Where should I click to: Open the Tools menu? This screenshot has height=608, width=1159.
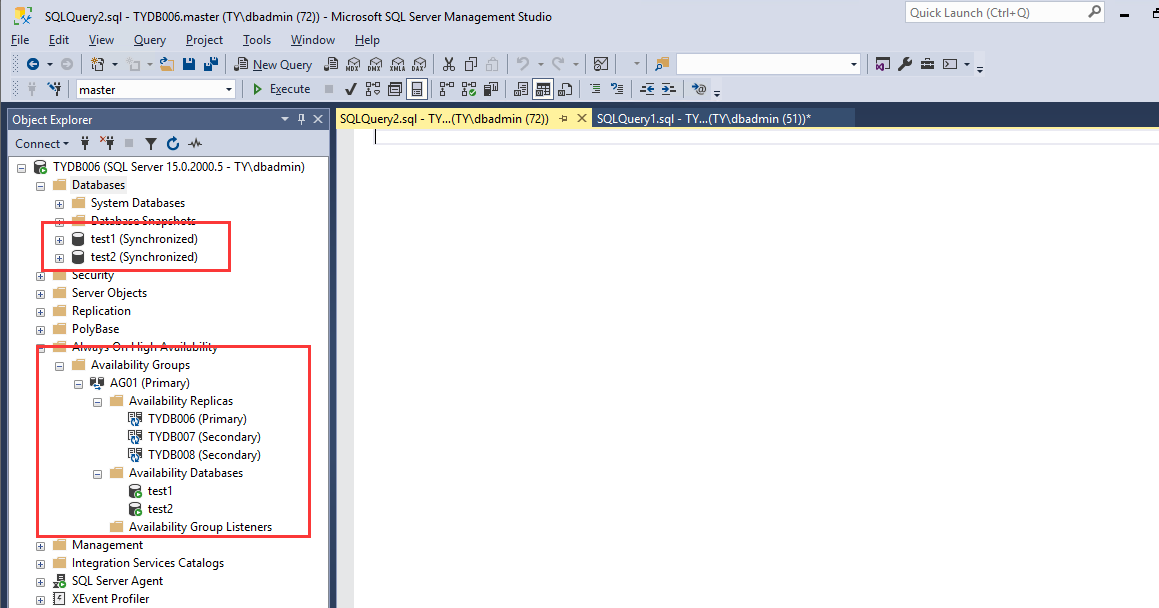pyautogui.click(x=256, y=40)
